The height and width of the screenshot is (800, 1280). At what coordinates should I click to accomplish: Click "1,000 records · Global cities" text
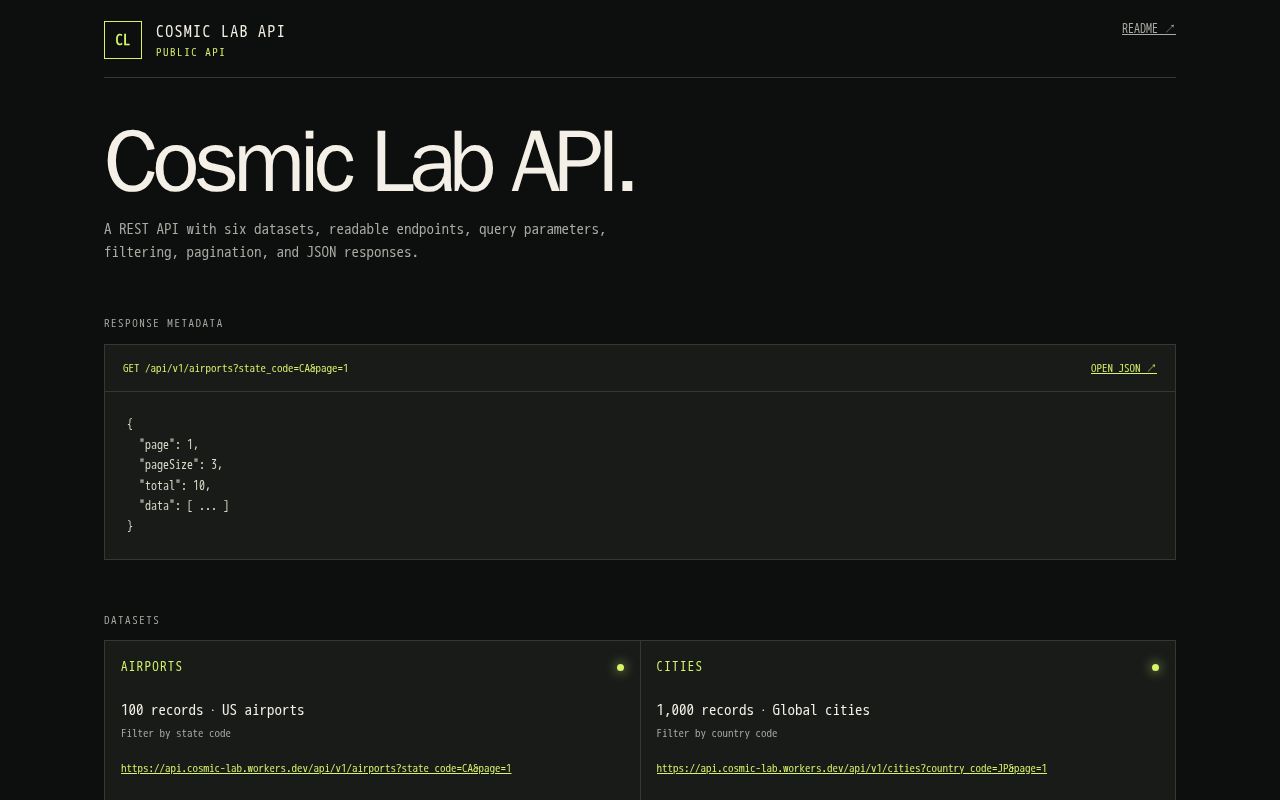click(763, 710)
